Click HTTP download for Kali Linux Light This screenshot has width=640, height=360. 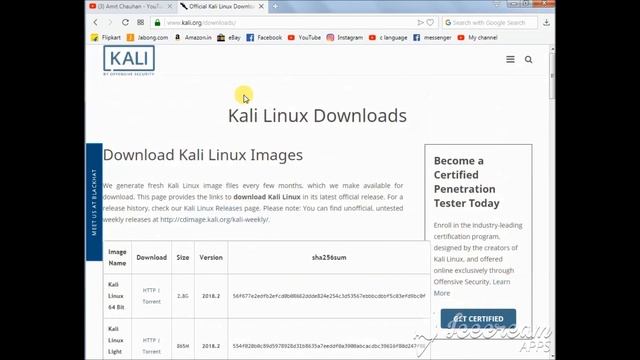pyautogui.click(x=150, y=340)
